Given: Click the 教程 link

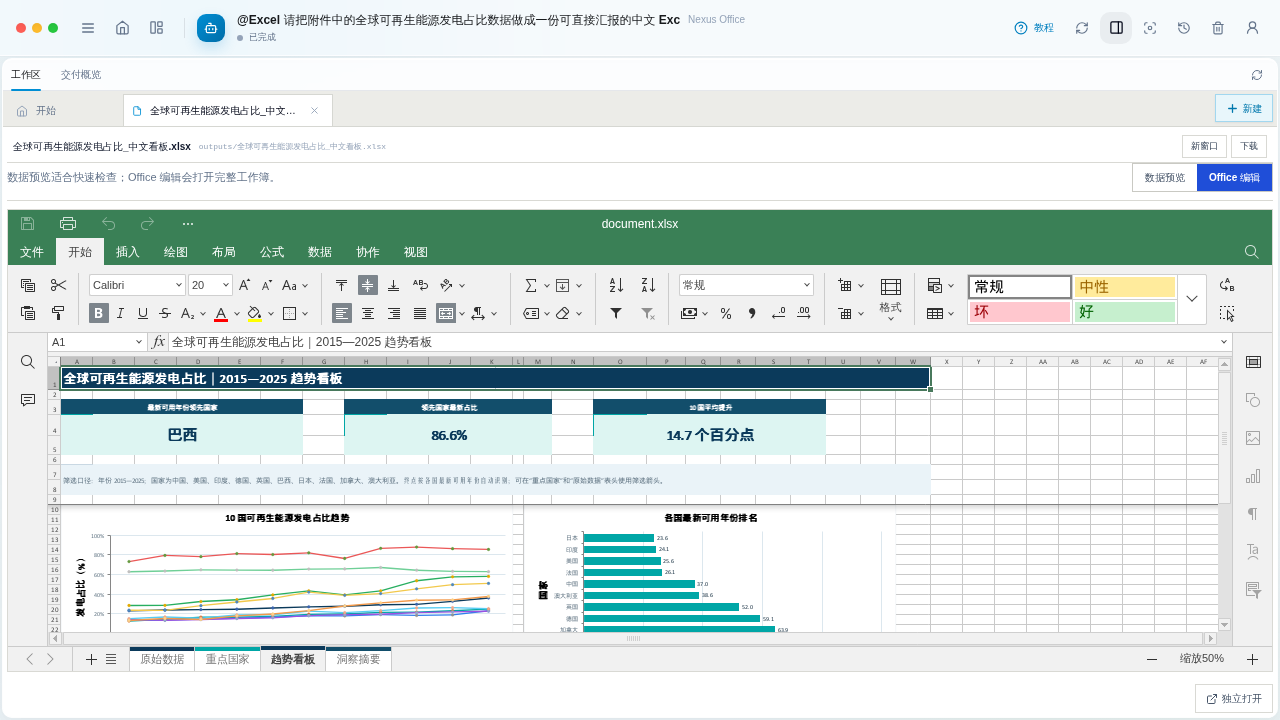Looking at the screenshot, I should [1034, 28].
